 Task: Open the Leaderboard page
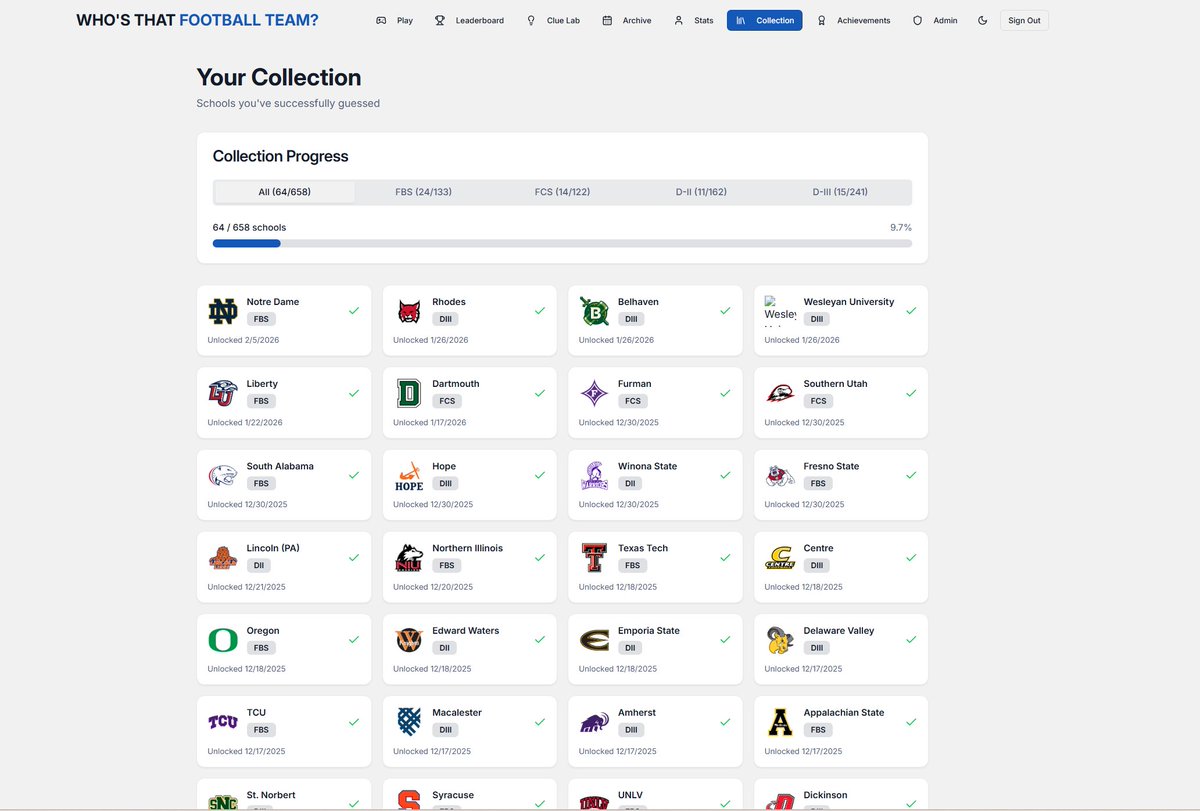click(x=469, y=20)
